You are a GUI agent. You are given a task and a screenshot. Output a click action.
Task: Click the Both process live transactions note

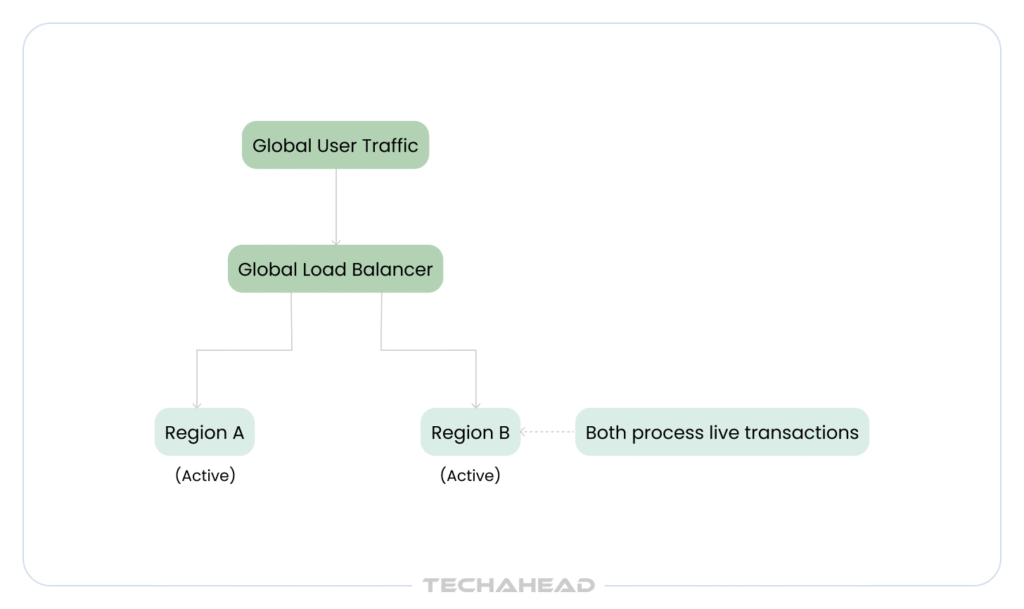coord(722,432)
